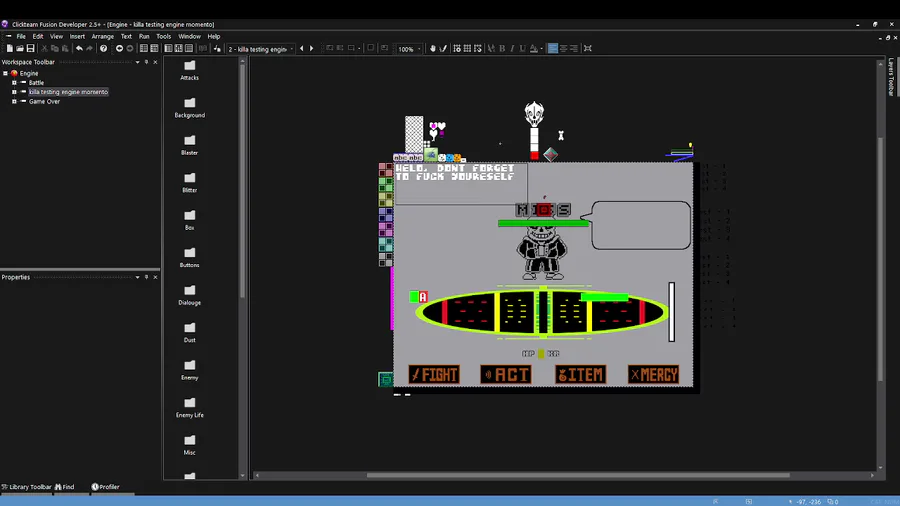Screen dimensions: 900x506
Task: Switch to the Profiler tab
Action: pos(106,487)
